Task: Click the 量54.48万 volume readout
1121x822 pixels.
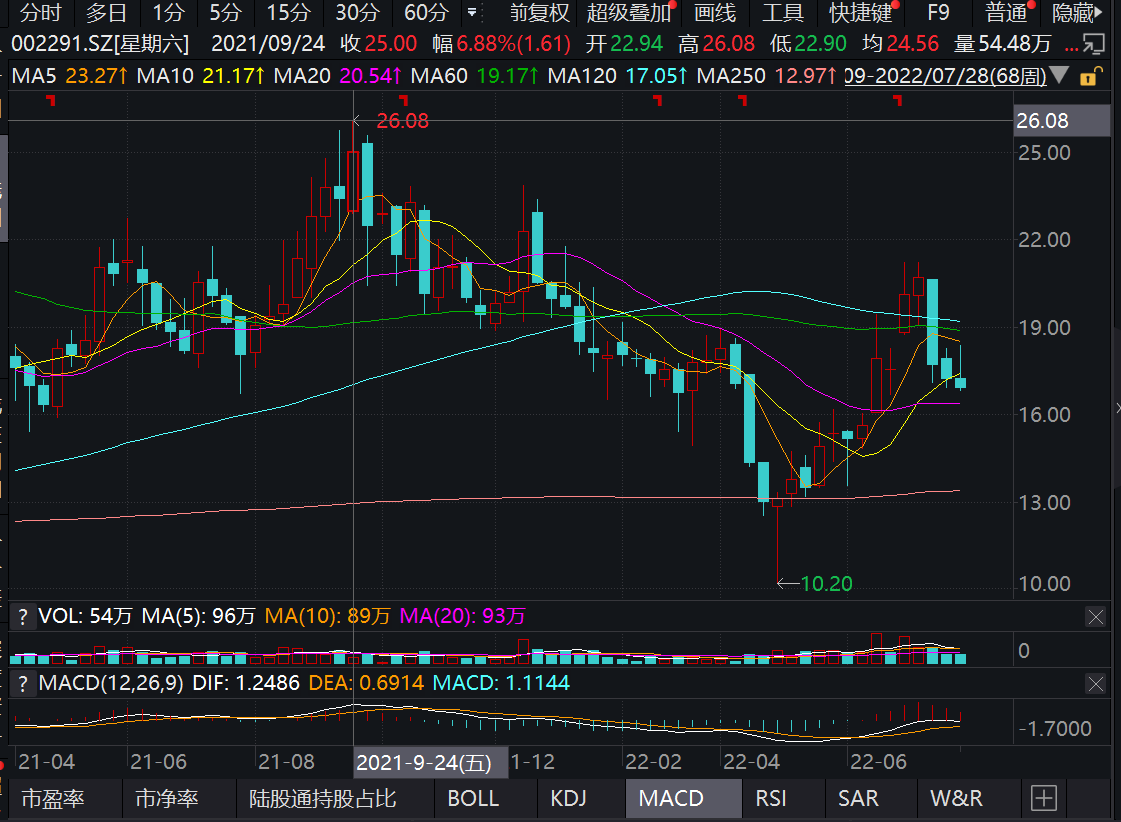Action: [1003, 44]
